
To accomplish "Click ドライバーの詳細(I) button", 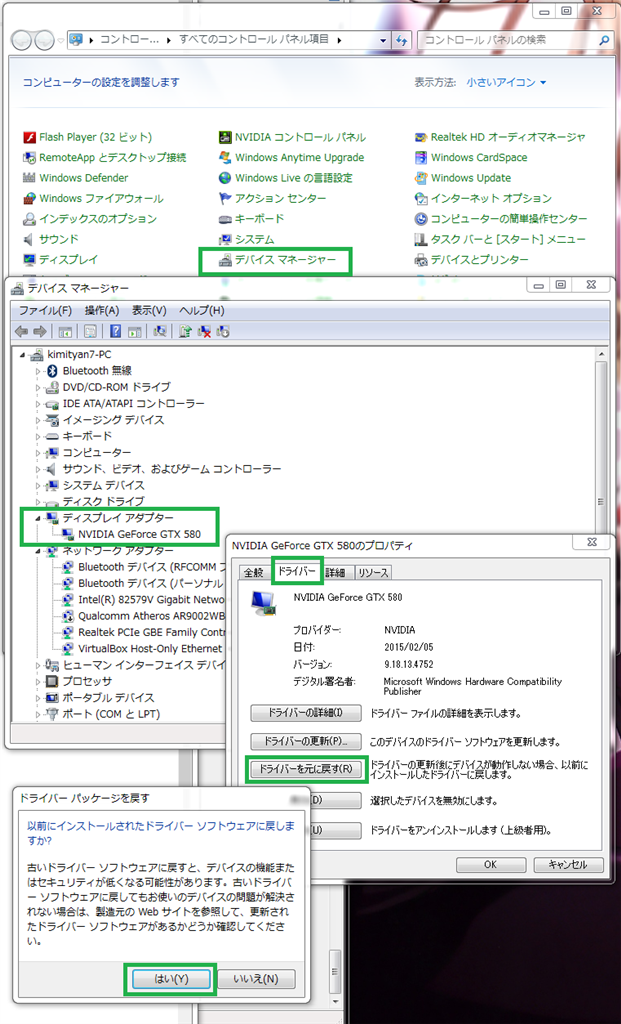I will click(x=306, y=712).
